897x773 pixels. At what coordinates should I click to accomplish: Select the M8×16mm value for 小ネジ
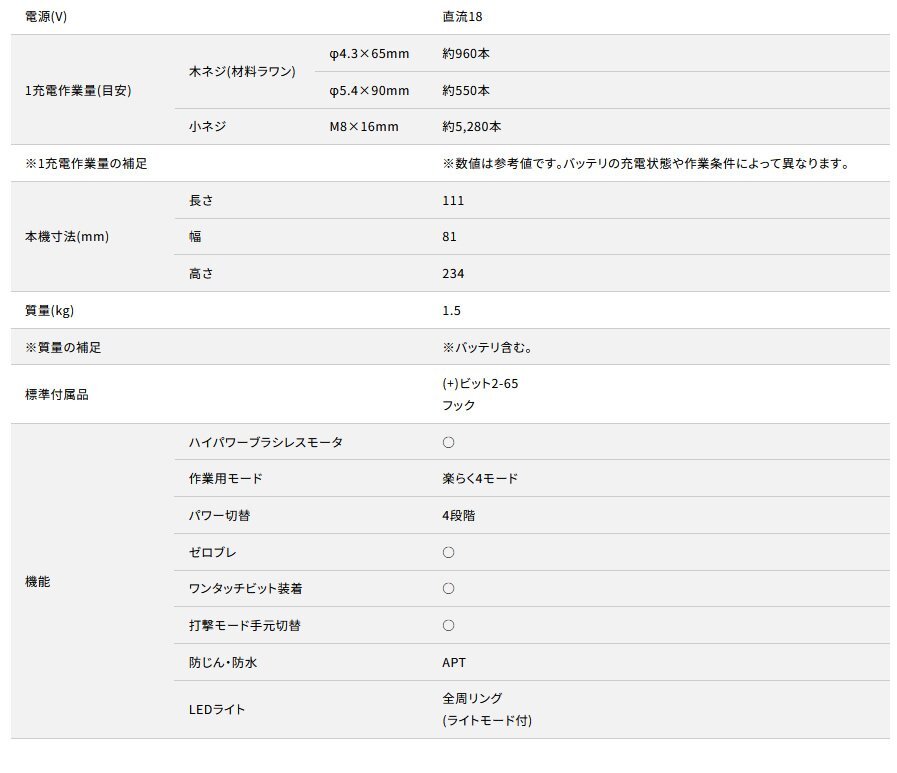pos(363,127)
